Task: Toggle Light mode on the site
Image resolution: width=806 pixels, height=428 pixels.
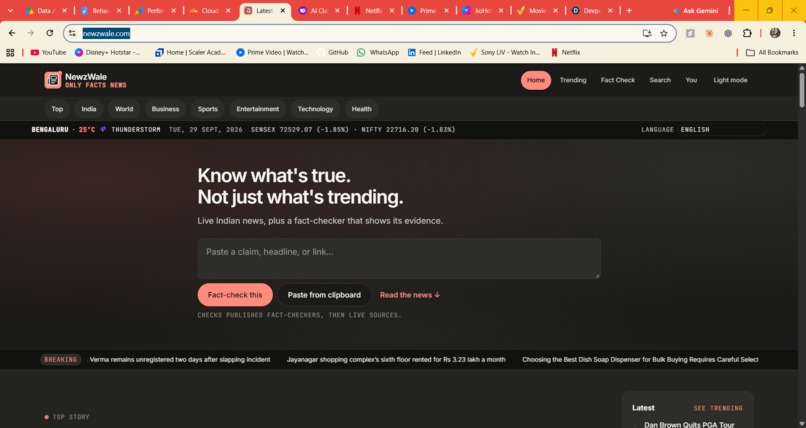Action: [730, 80]
